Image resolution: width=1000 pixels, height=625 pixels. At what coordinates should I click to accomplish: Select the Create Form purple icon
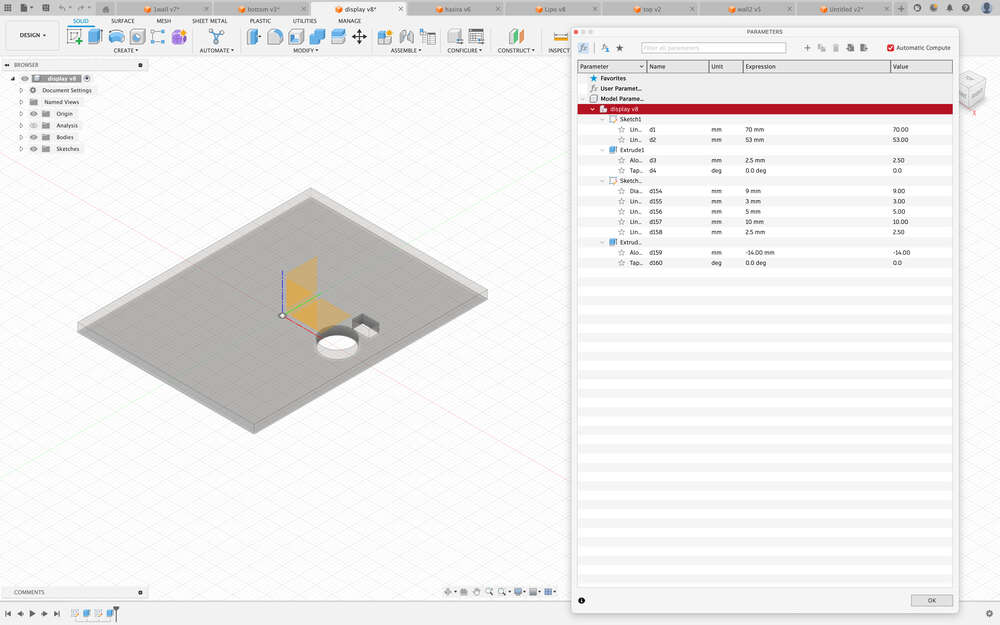point(179,36)
